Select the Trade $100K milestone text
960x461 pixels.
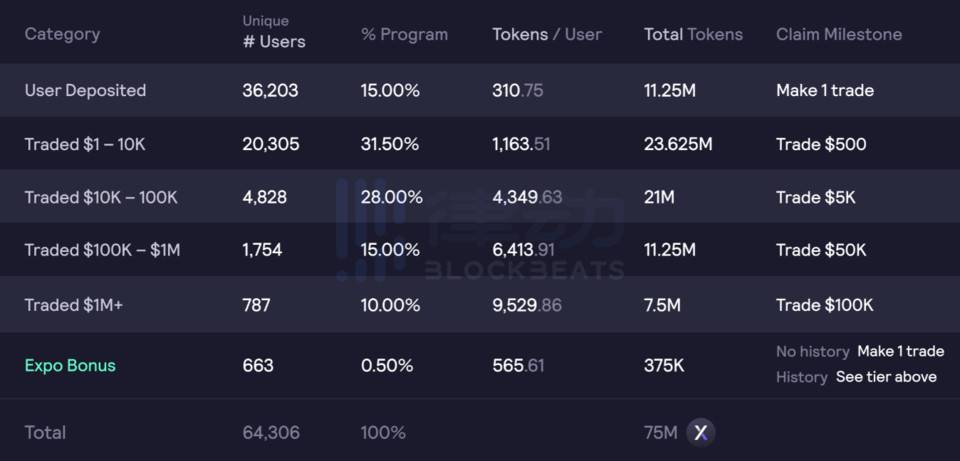825,305
